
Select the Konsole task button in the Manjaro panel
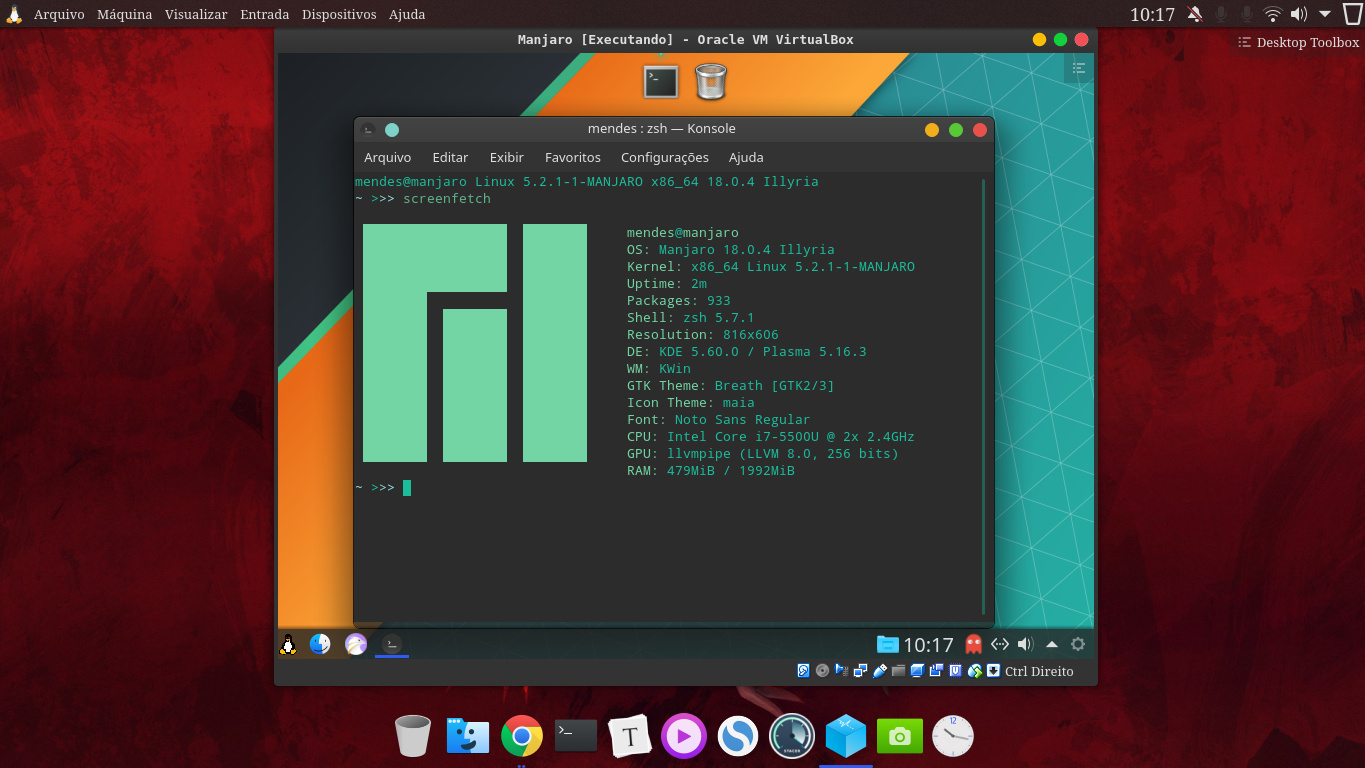point(392,645)
